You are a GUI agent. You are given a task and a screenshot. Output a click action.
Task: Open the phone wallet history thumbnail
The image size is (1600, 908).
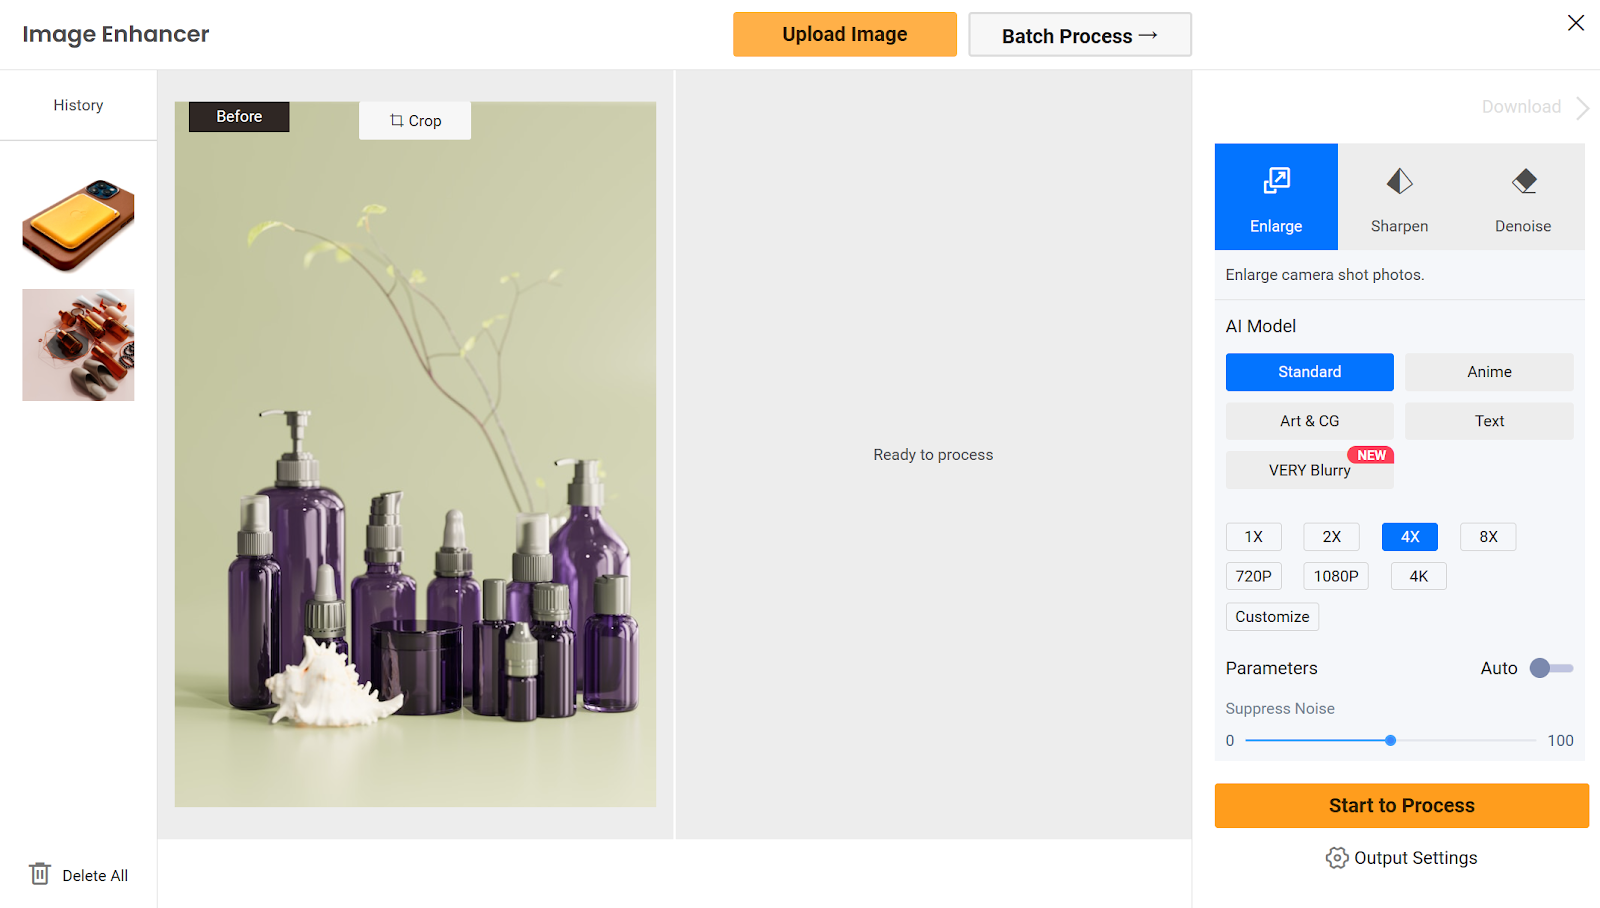[x=78, y=226]
